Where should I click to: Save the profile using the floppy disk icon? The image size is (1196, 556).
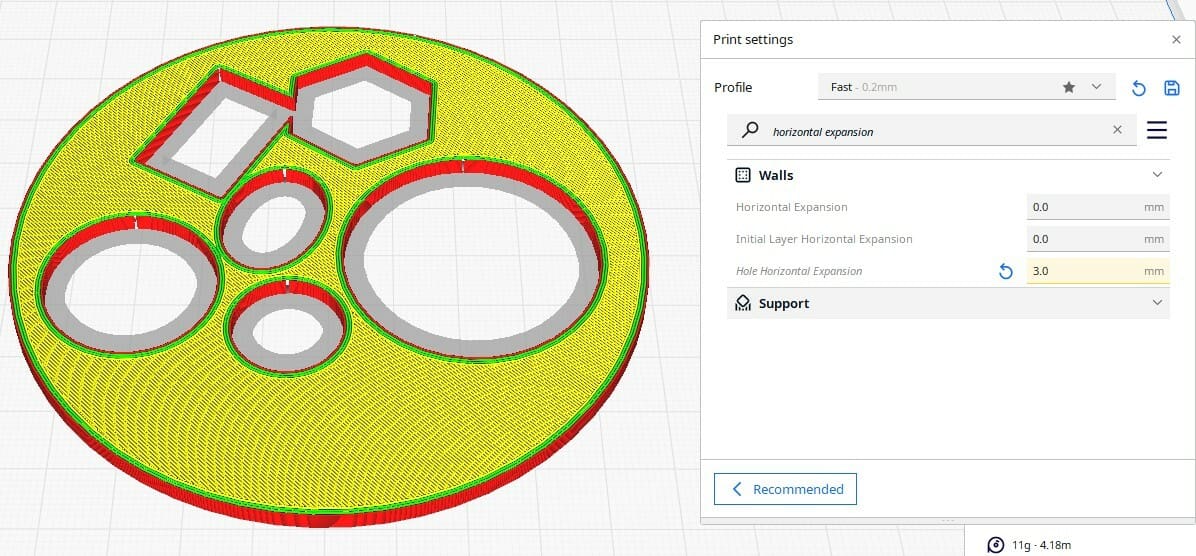(1172, 88)
